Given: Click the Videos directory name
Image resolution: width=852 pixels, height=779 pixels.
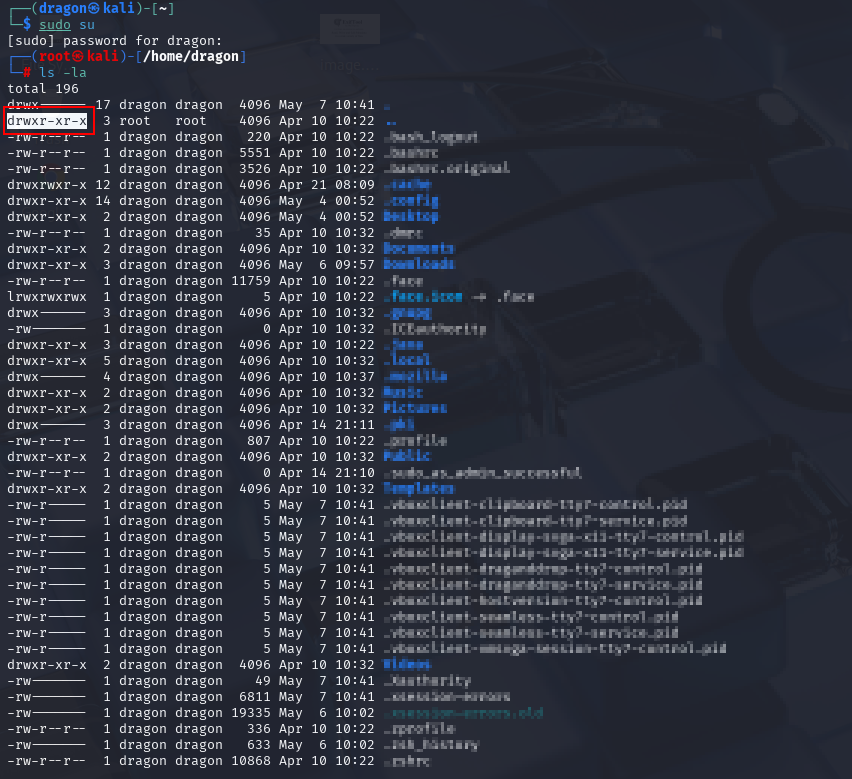Looking at the screenshot, I should pos(407,664).
